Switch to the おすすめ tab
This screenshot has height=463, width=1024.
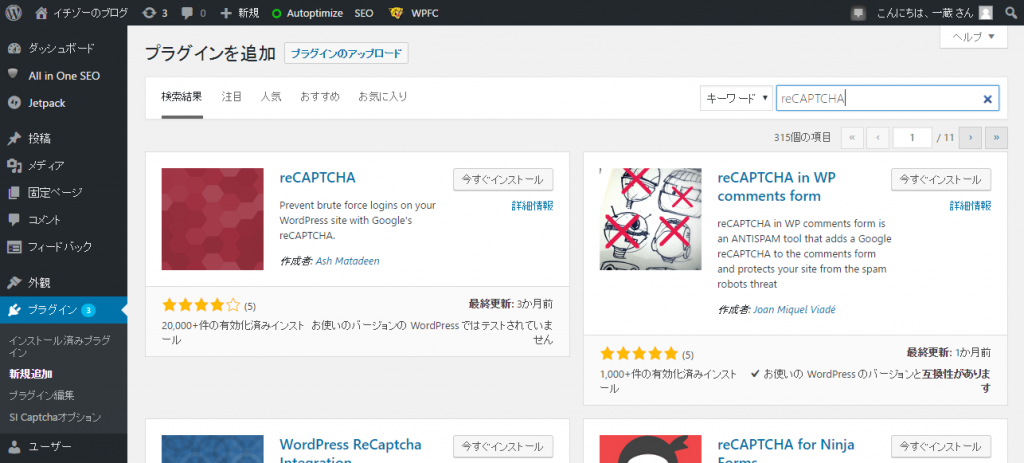click(320, 97)
